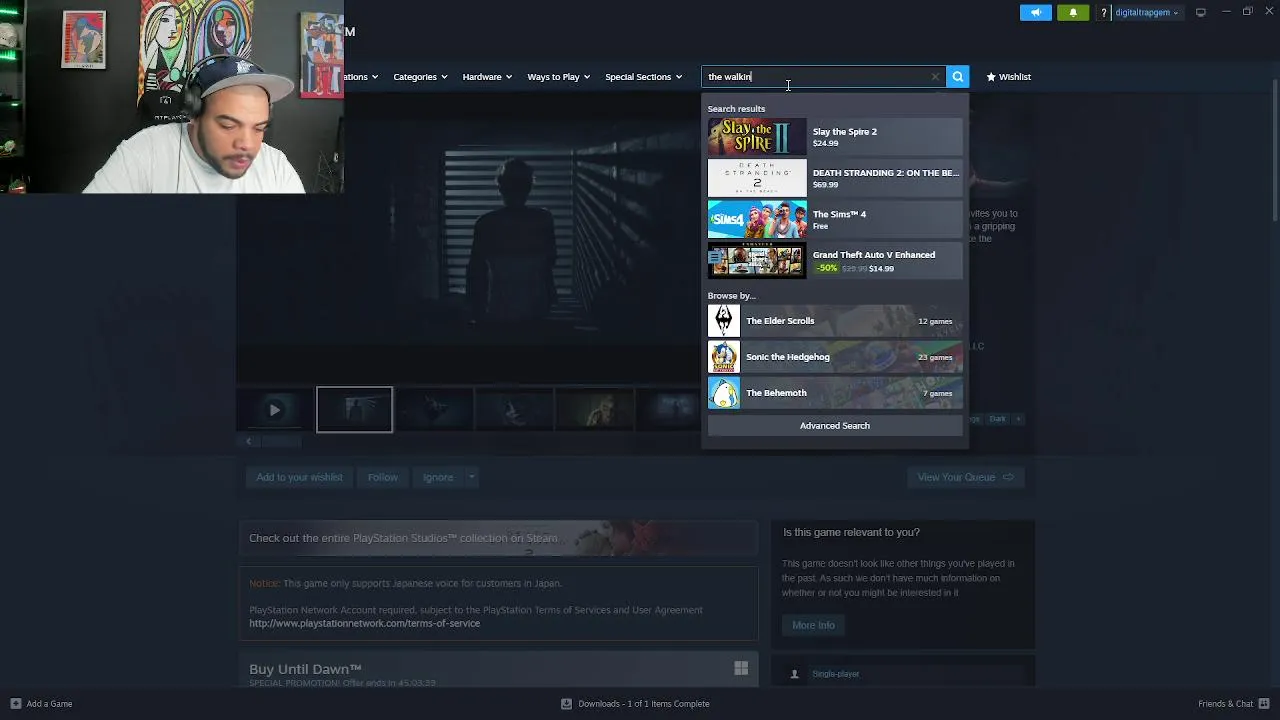
Task: Click the Single-player person icon
Action: [795, 674]
